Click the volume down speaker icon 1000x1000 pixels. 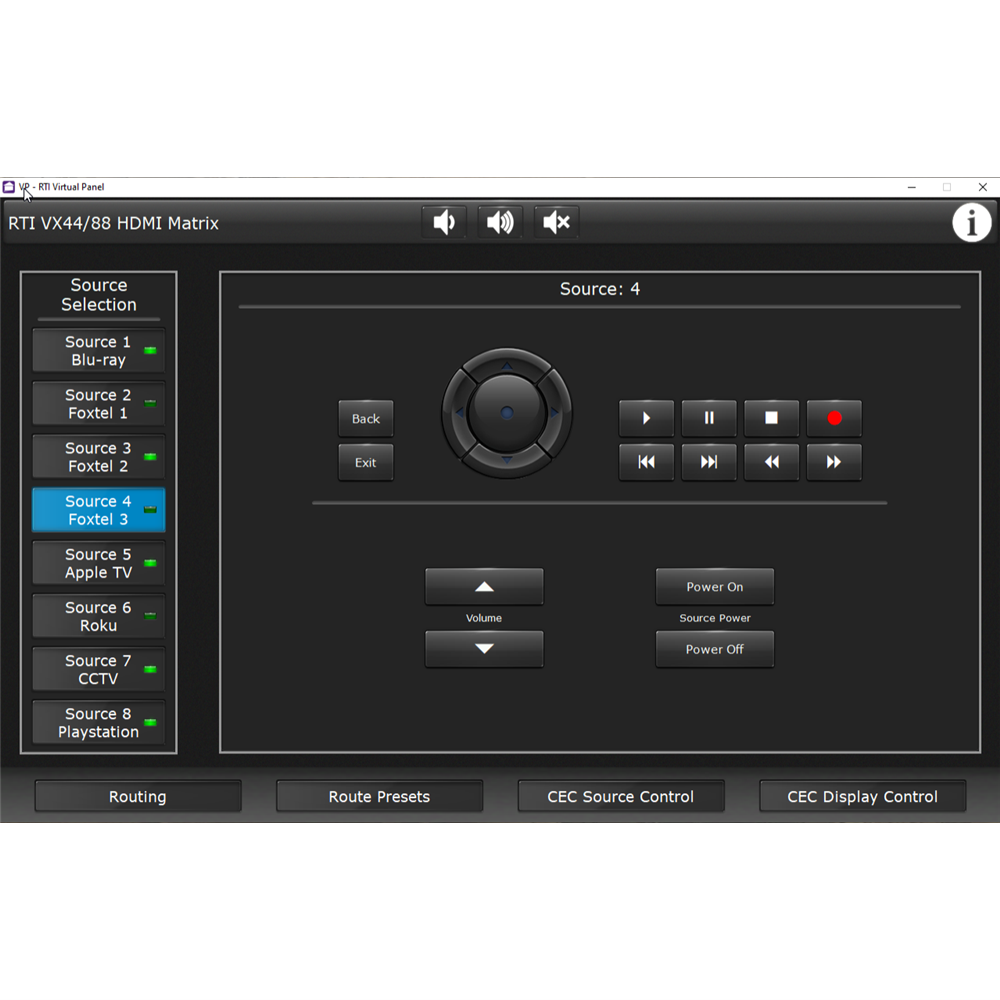click(x=444, y=222)
